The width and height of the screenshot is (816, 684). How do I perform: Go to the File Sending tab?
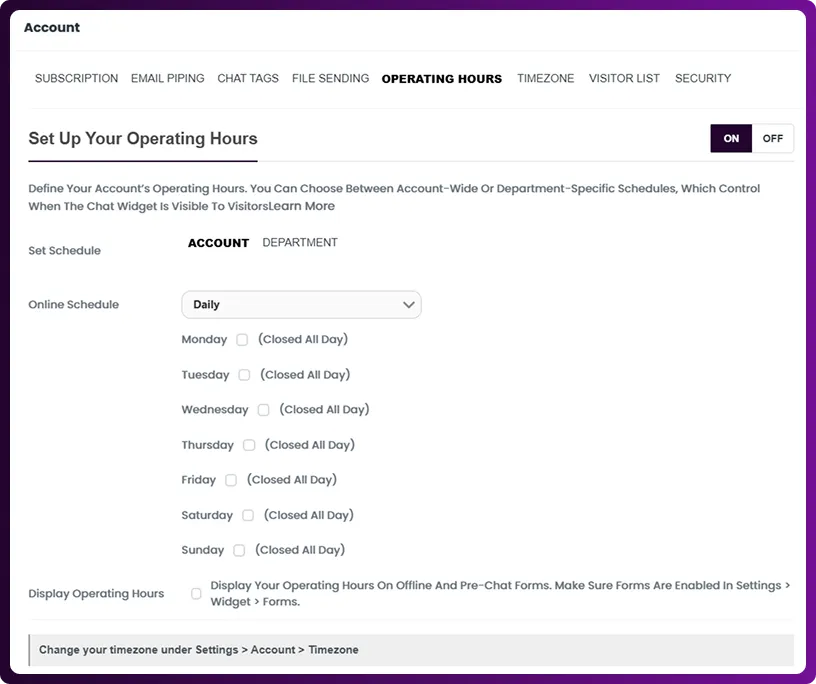pyautogui.click(x=330, y=78)
